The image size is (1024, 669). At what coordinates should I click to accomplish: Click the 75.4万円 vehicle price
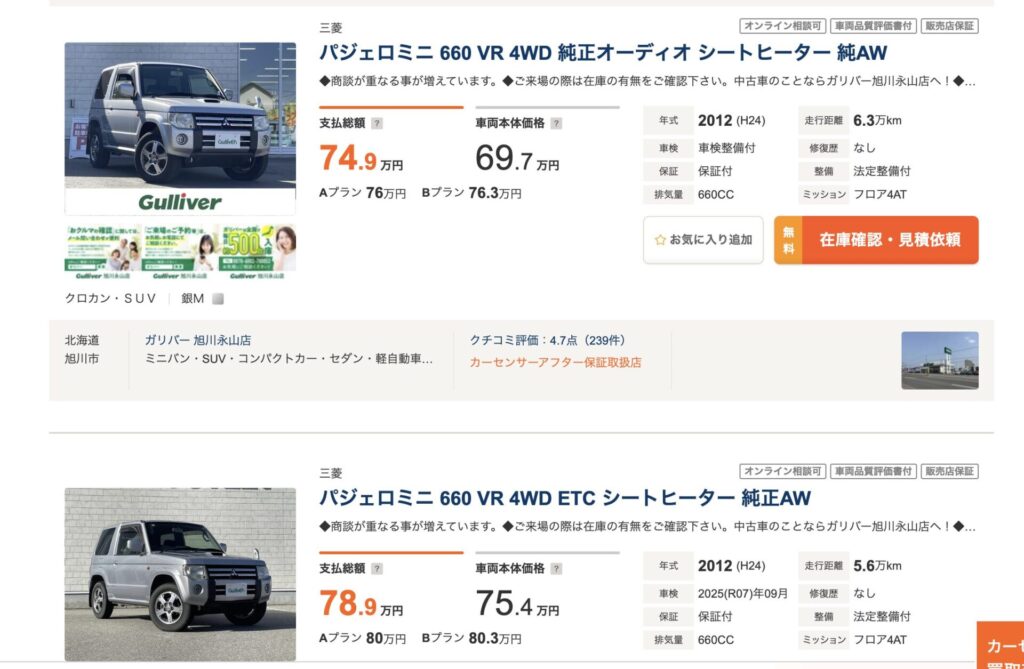[x=517, y=604]
